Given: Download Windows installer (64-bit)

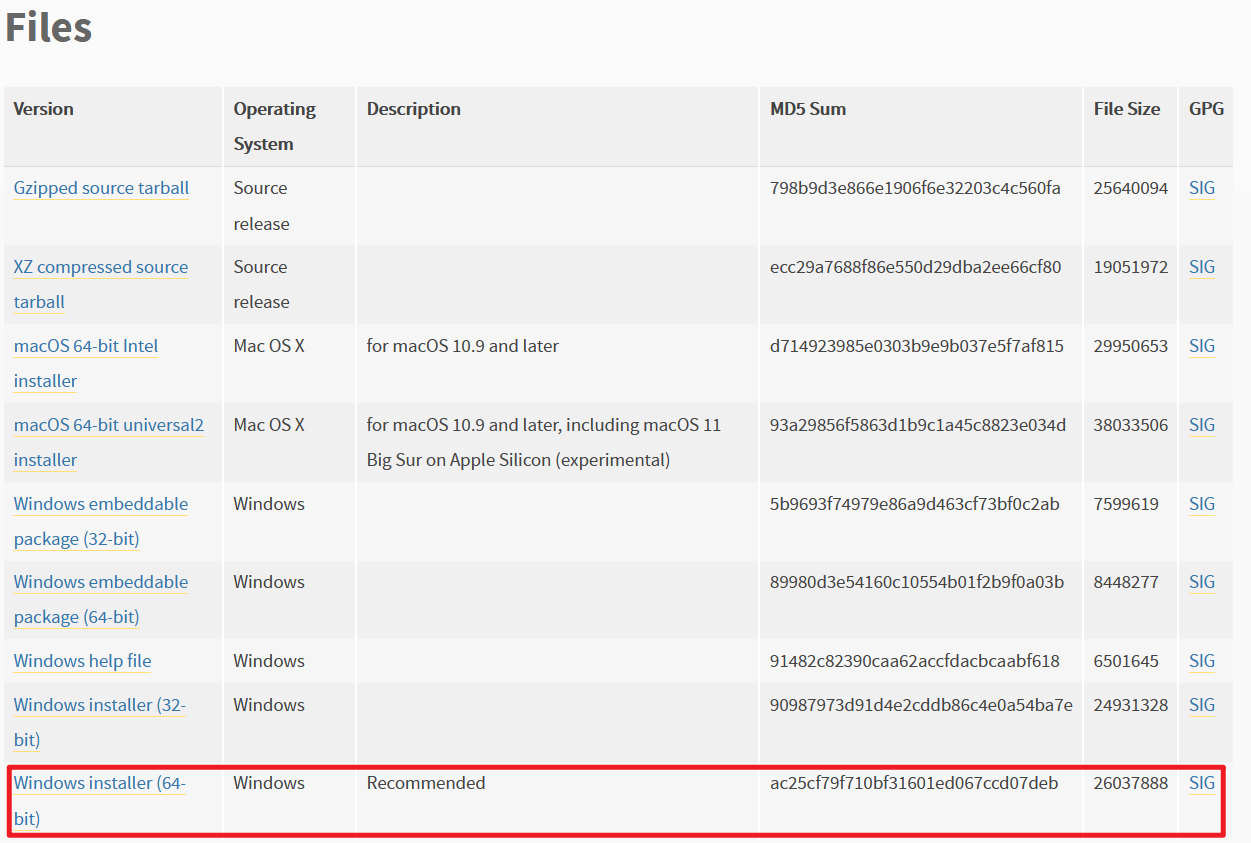Looking at the screenshot, I should pos(100,801).
